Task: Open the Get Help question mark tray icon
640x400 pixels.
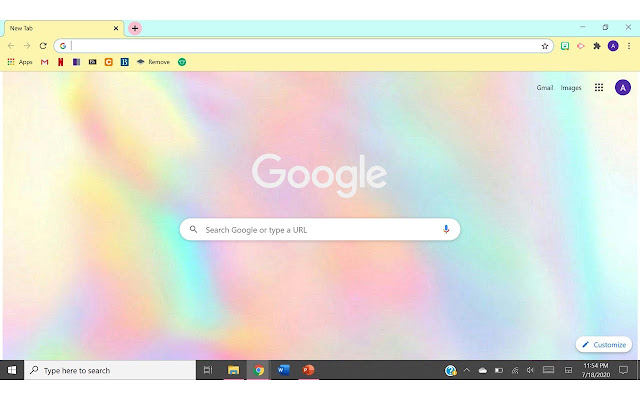Action: [x=450, y=370]
